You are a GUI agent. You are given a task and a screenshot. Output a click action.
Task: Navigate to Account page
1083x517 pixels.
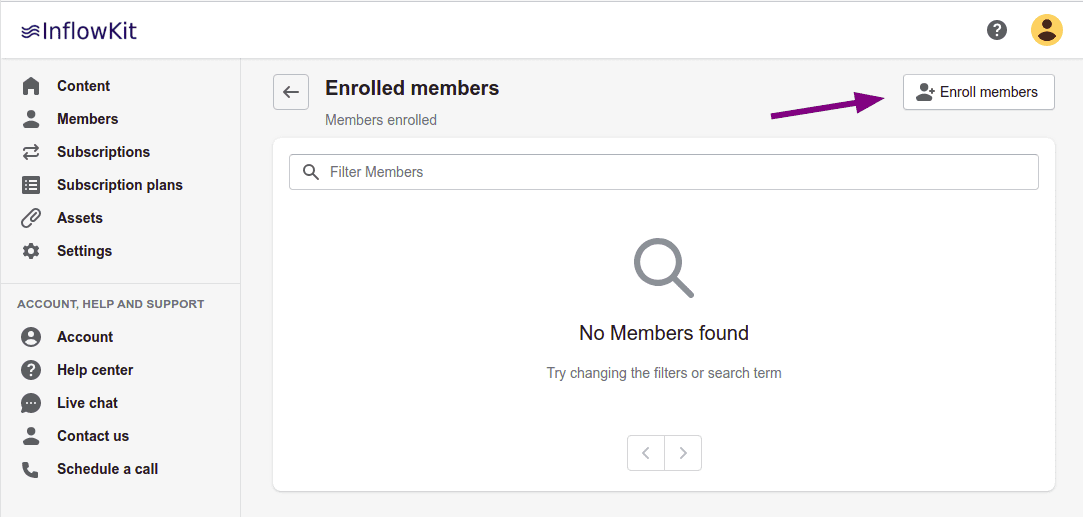[x=85, y=337]
